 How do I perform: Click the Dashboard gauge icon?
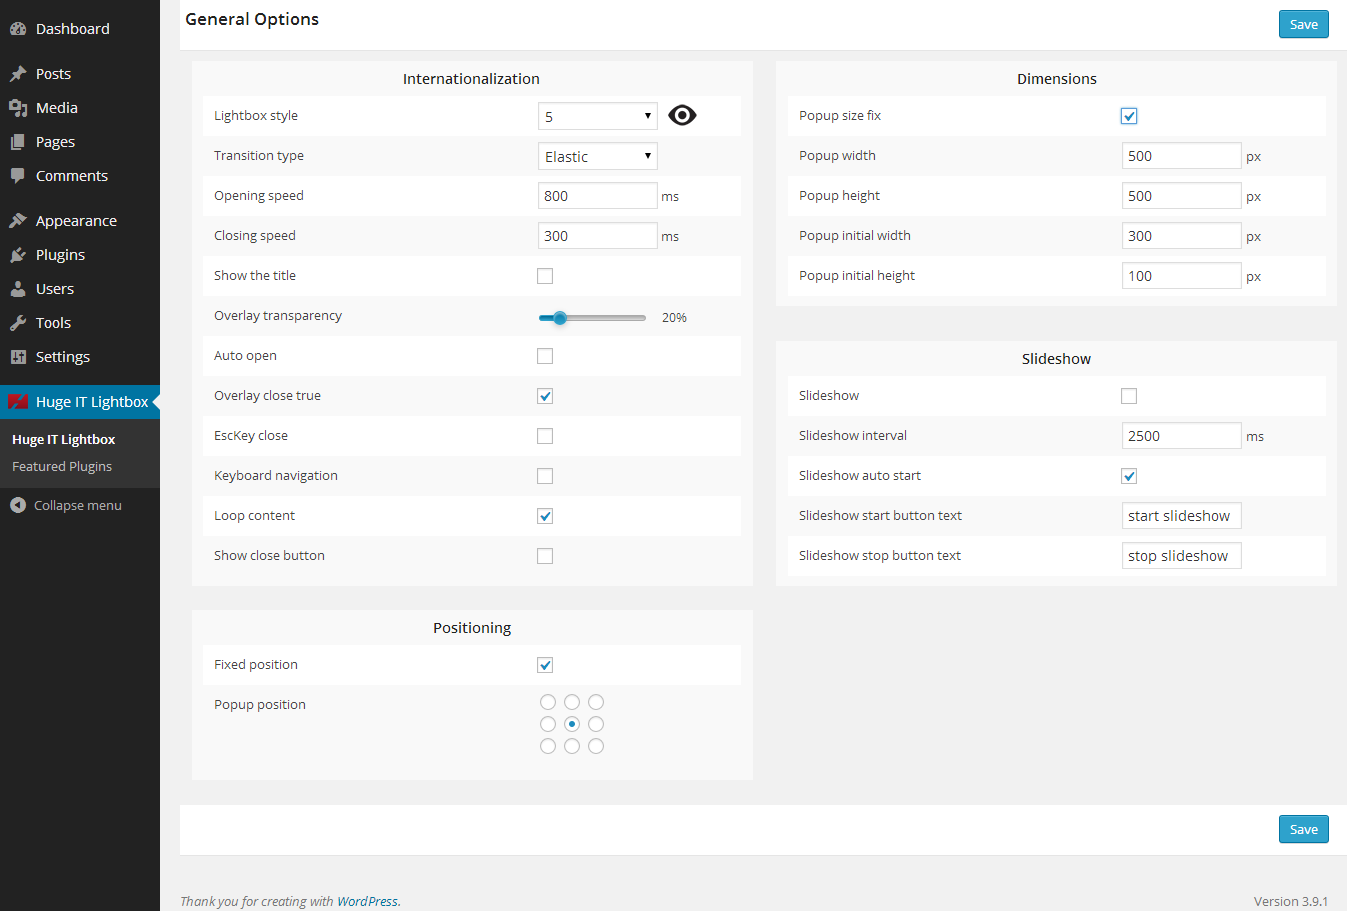tap(18, 29)
